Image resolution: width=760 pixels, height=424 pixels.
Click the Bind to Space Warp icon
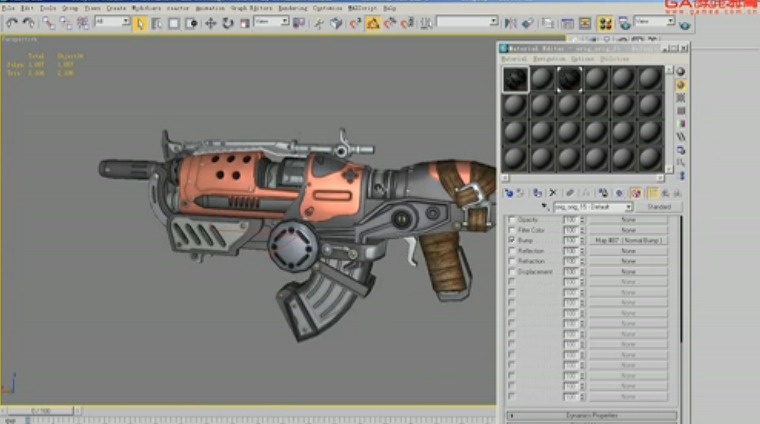(x=83, y=23)
